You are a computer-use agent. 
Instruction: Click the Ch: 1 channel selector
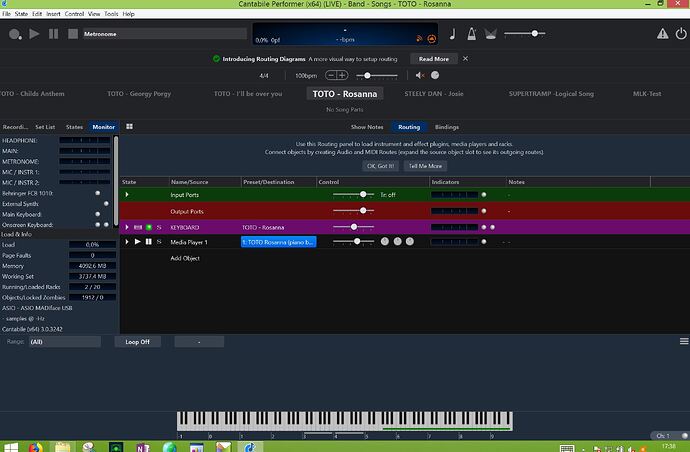click(x=670, y=436)
